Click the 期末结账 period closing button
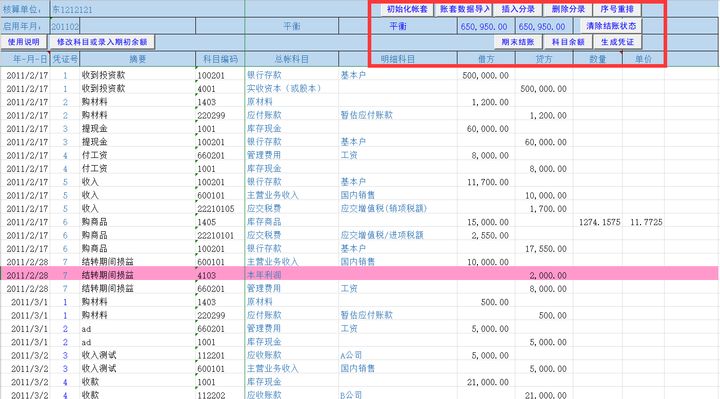 click(x=517, y=42)
